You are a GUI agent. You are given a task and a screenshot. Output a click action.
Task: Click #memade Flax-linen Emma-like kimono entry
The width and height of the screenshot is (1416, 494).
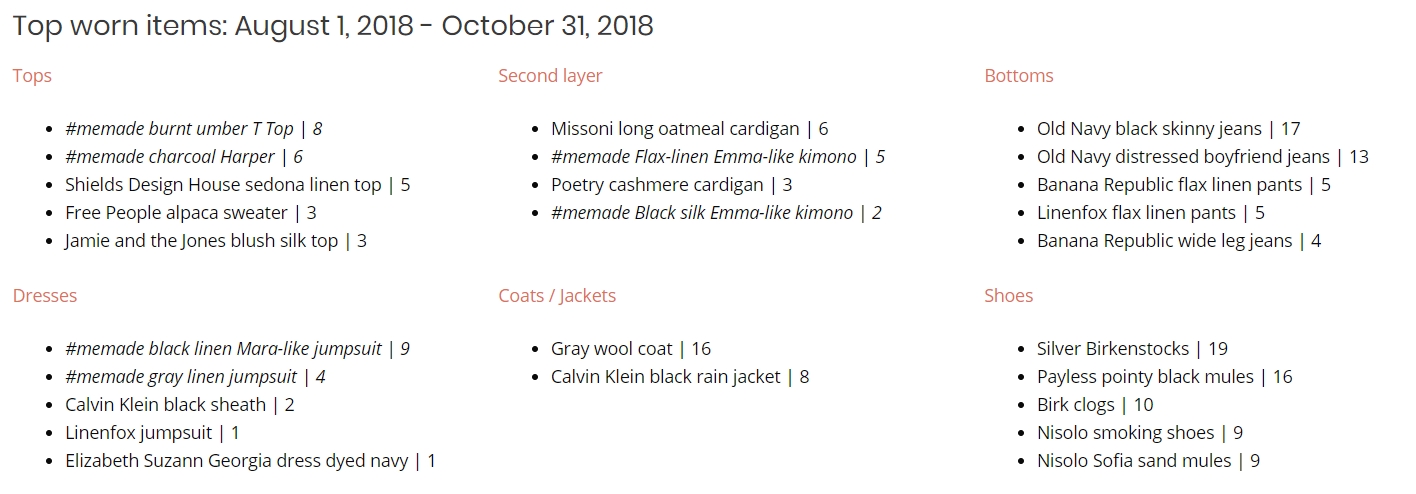[718, 157]
